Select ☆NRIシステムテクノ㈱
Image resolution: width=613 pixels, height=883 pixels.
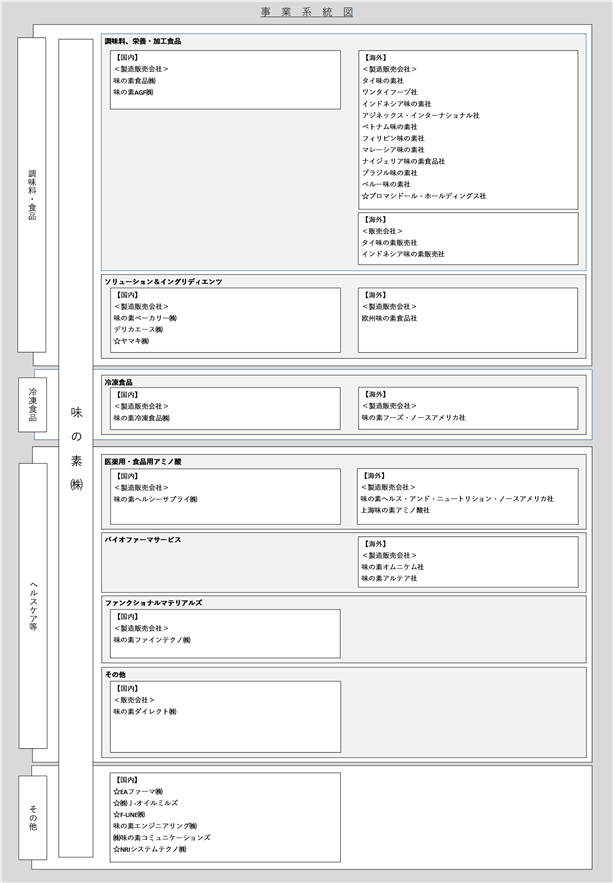[150, 849]
